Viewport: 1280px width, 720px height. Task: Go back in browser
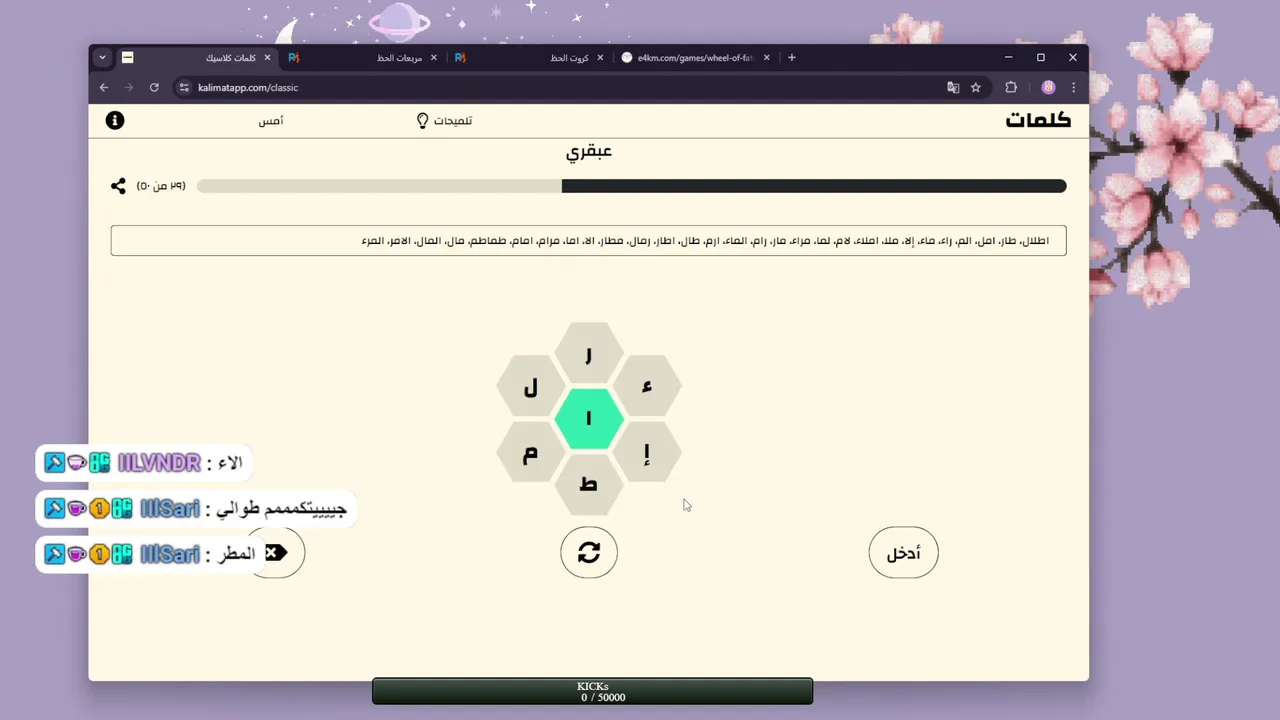(104, 88)
